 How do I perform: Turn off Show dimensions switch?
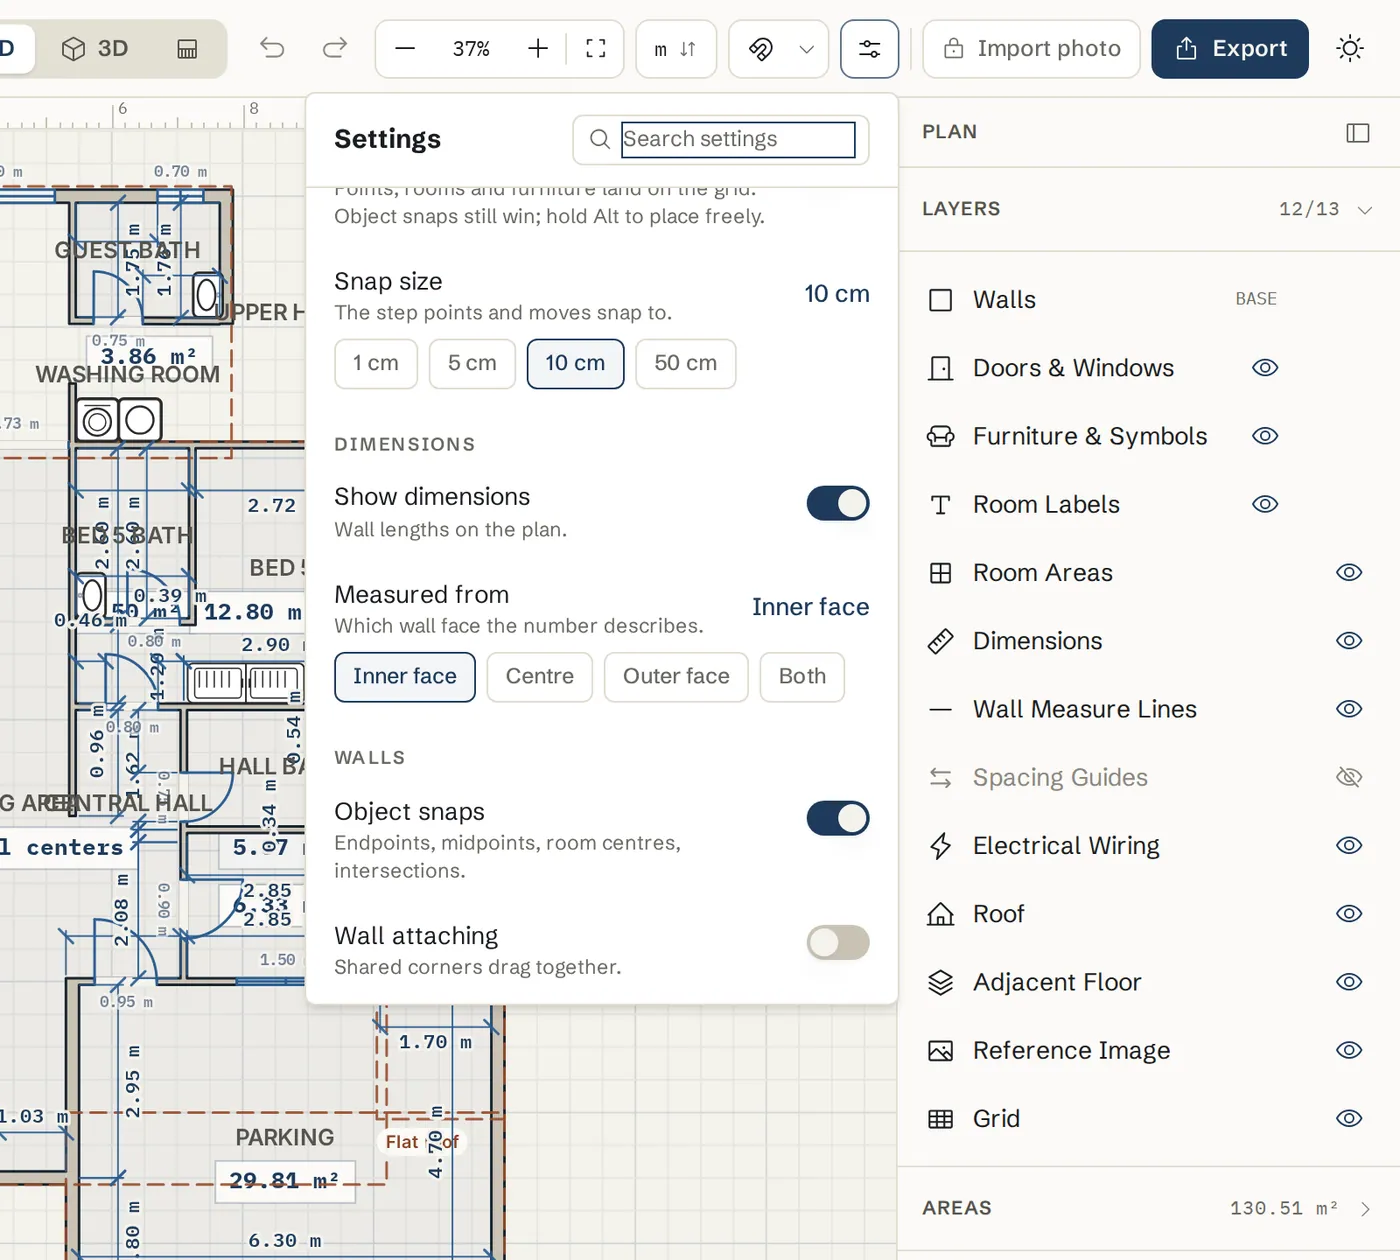pyautogui.click(x=838, y=503)
